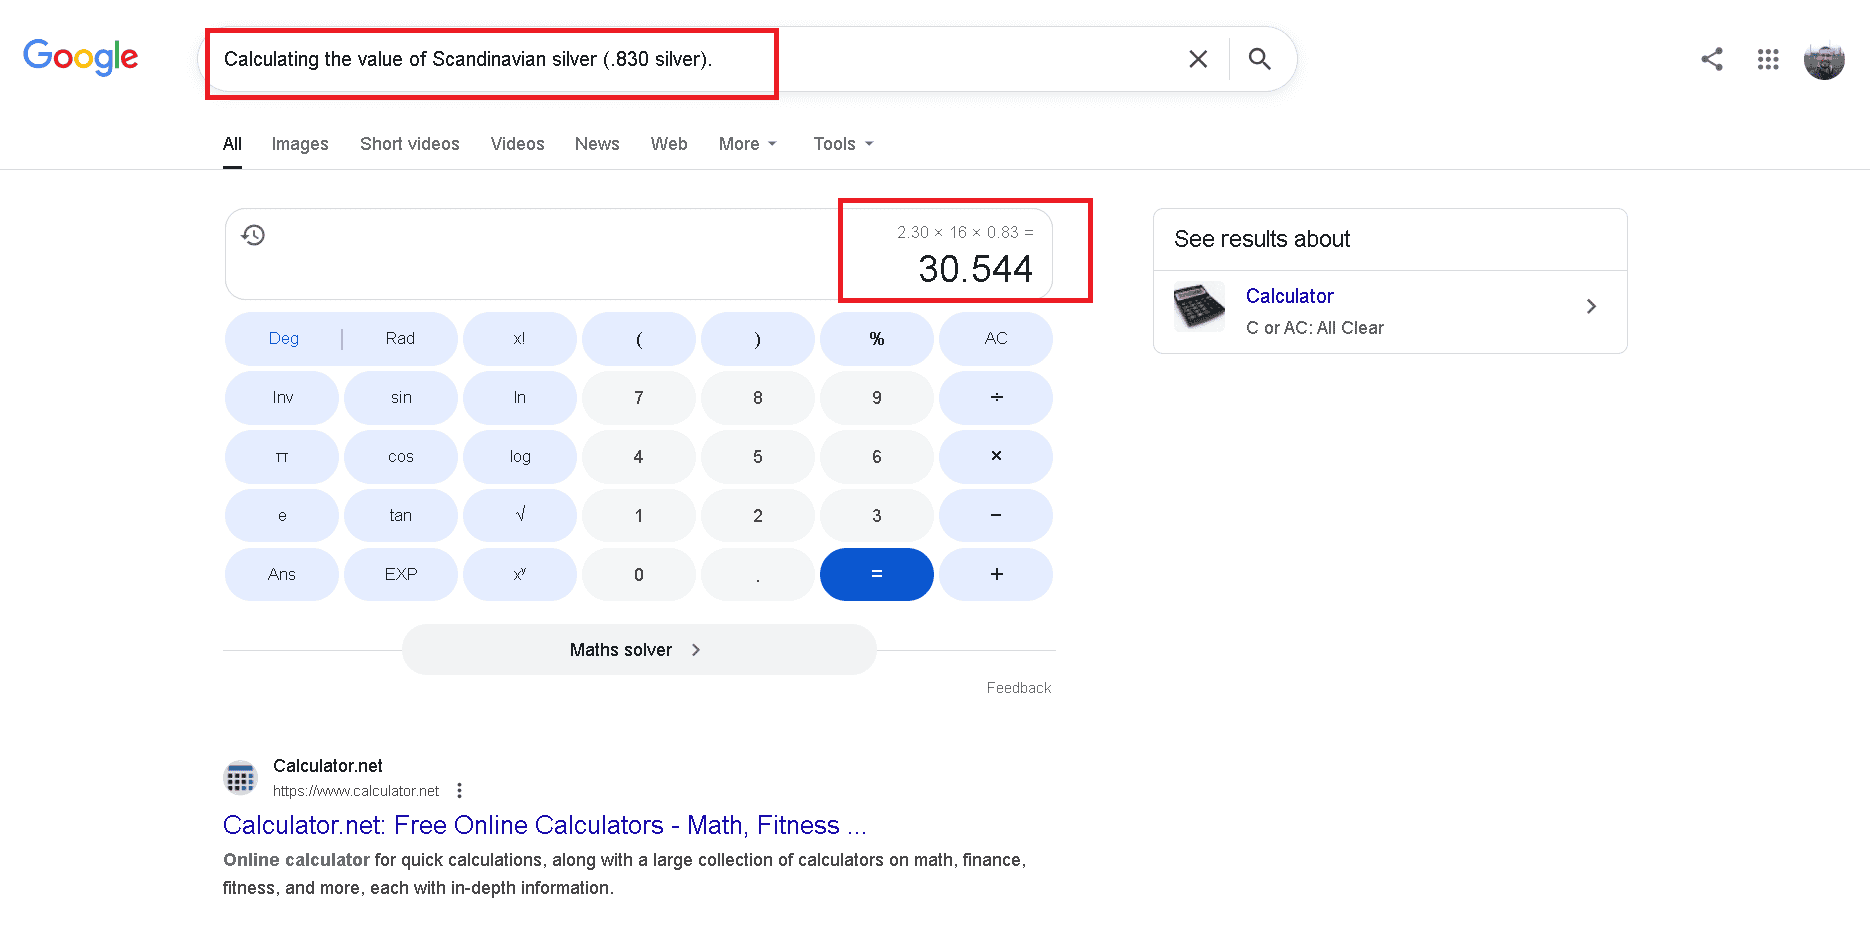Toggle the Inv function button
The image size is (1870, 942).
point(281,397)
